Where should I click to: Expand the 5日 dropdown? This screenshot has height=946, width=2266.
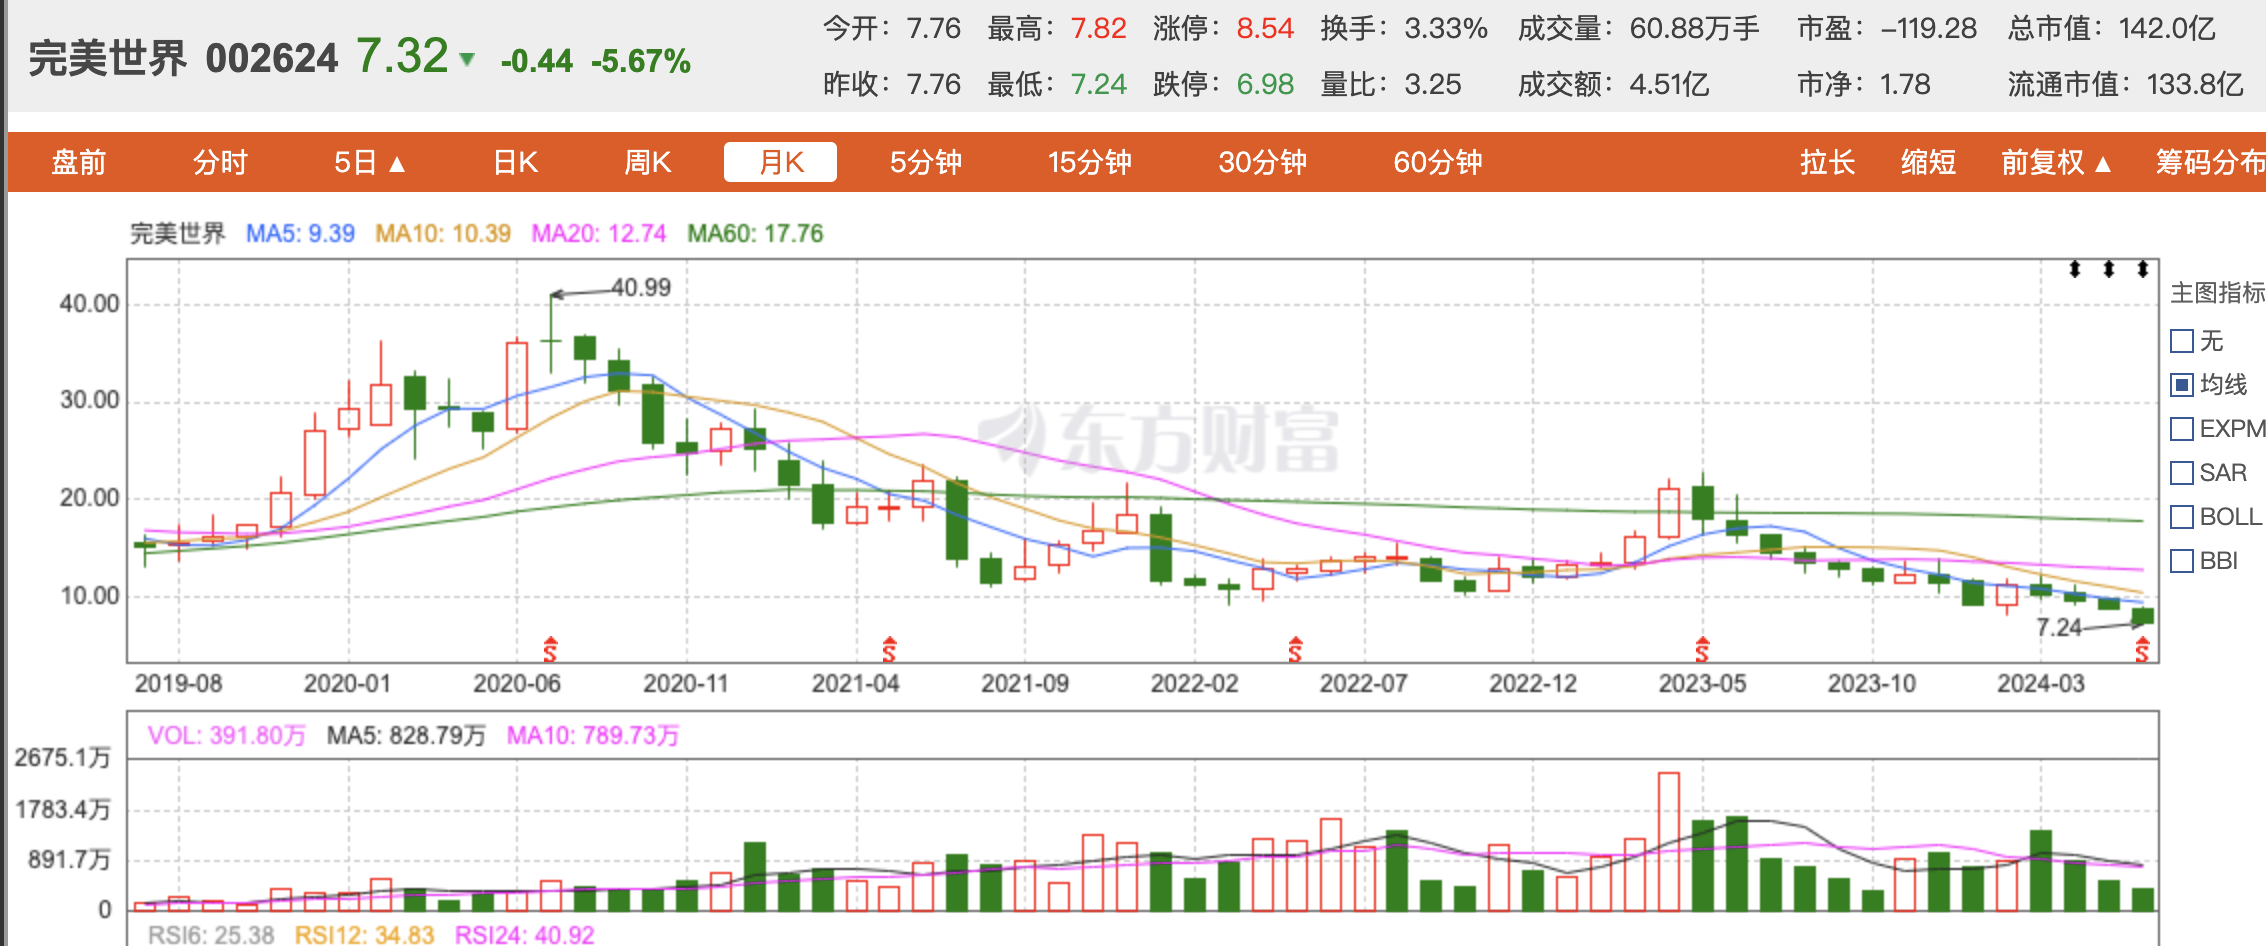370,162
